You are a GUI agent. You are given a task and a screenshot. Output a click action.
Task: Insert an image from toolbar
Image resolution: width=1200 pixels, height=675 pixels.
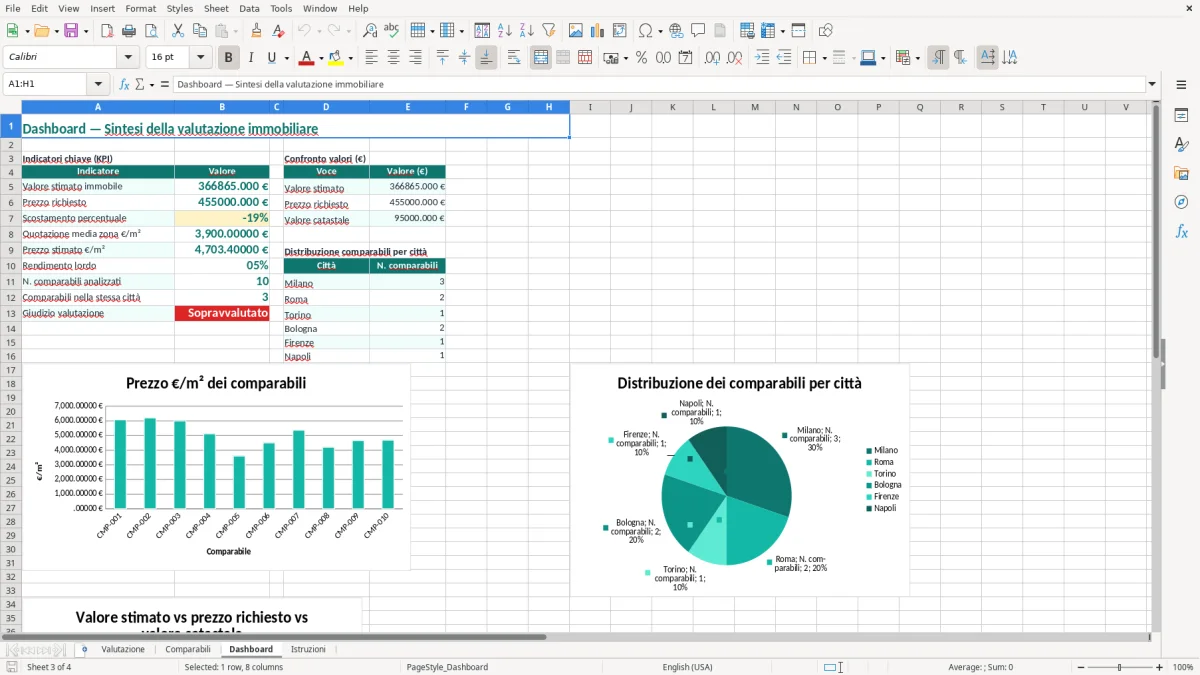click(x=576, y=31)
